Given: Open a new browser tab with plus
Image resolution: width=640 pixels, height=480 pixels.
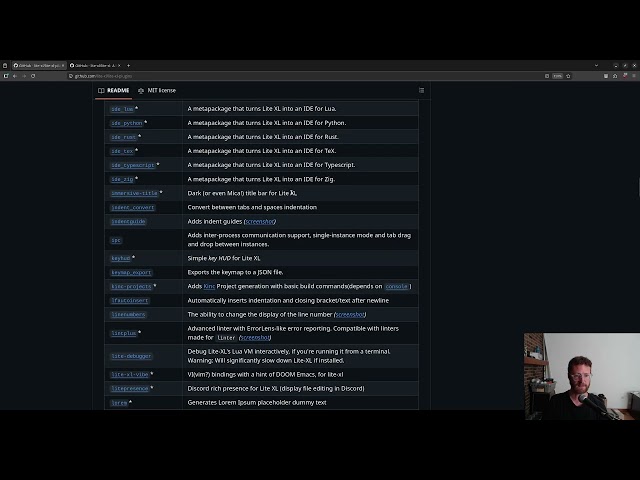Looking at the screenshot, I should [x=129, y=65].
